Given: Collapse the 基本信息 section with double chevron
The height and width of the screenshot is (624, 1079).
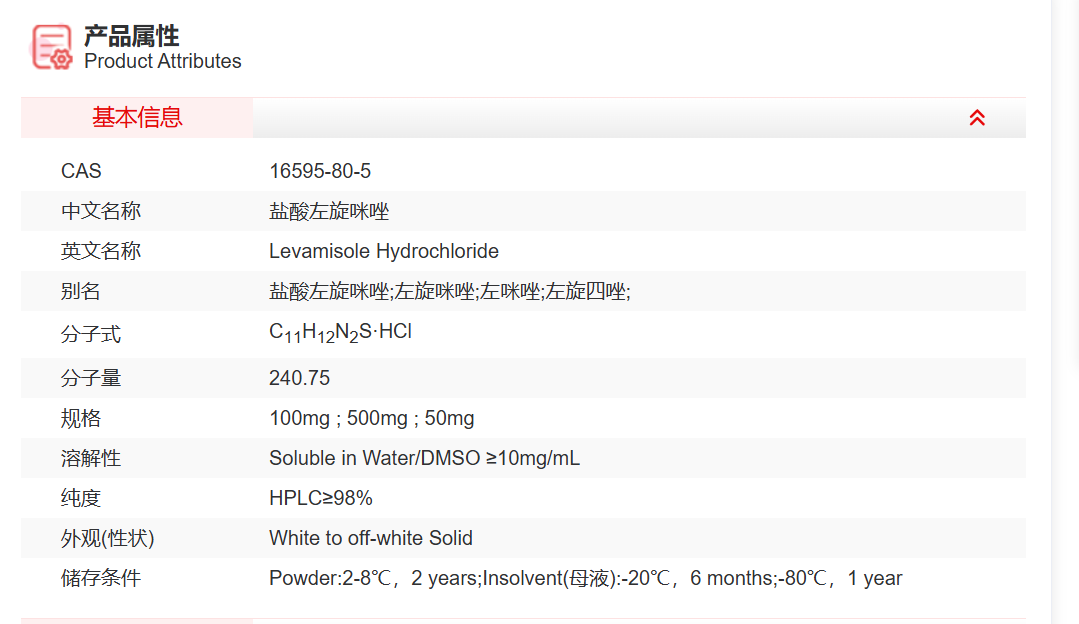Looking at the screenshot, I should [x=977, y=118].
